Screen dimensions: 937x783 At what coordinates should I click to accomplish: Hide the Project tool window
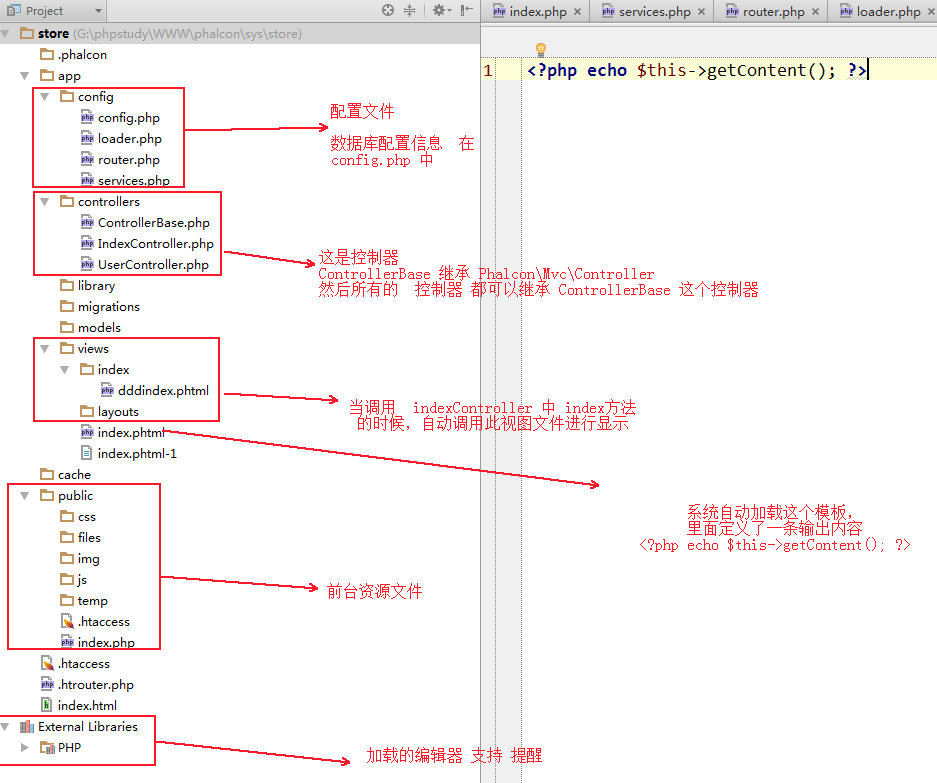(x=465, y=11)
